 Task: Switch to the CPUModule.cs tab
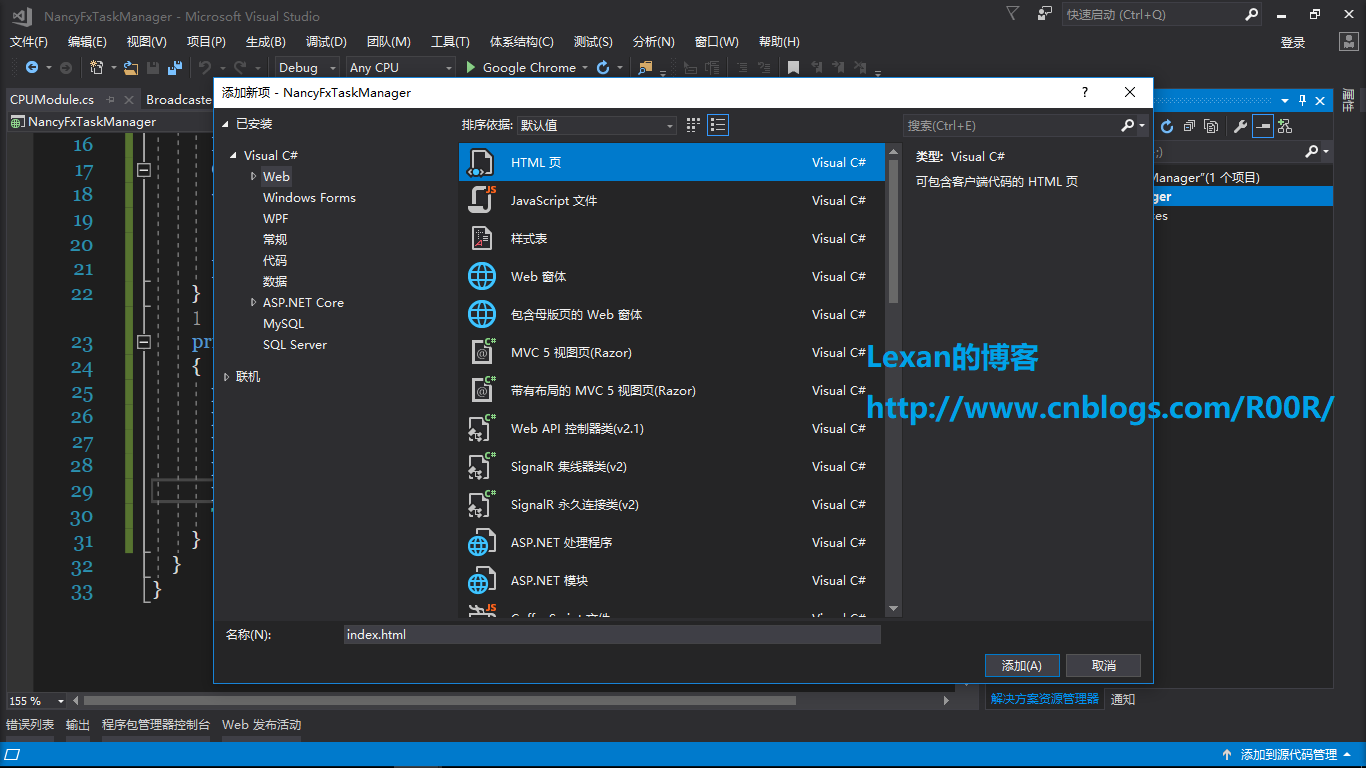[x=52, y=99]
